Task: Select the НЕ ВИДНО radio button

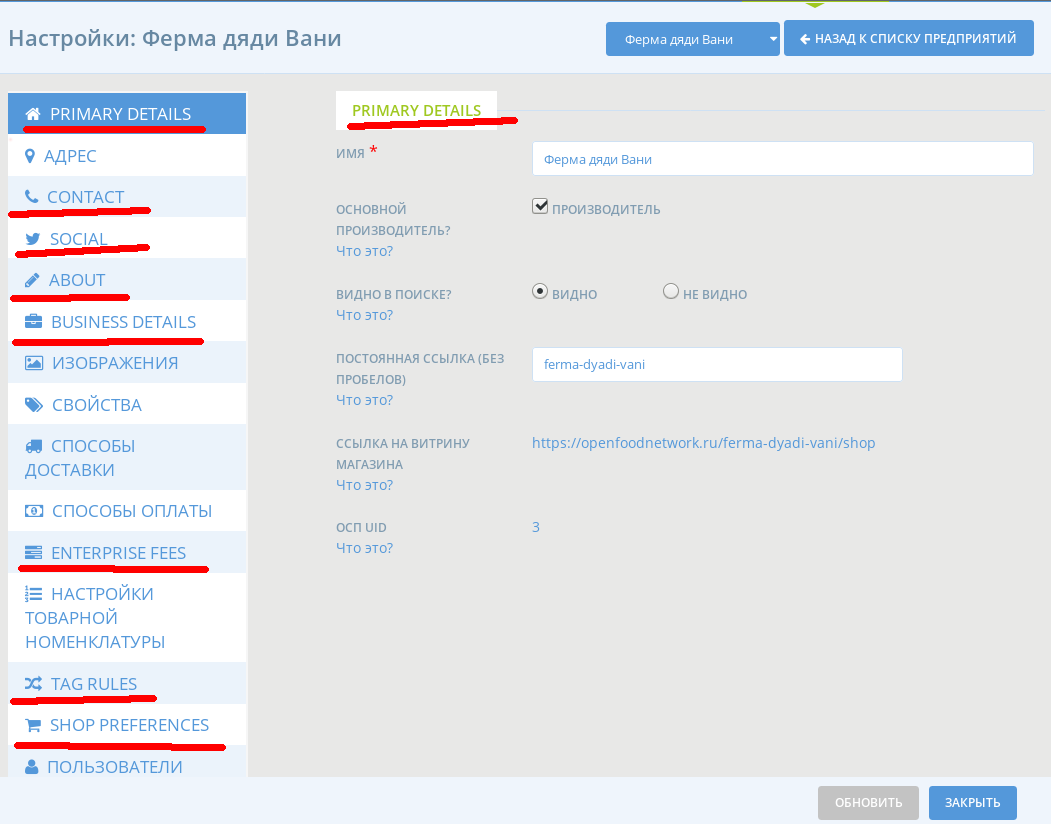Action: pos(670,291)
